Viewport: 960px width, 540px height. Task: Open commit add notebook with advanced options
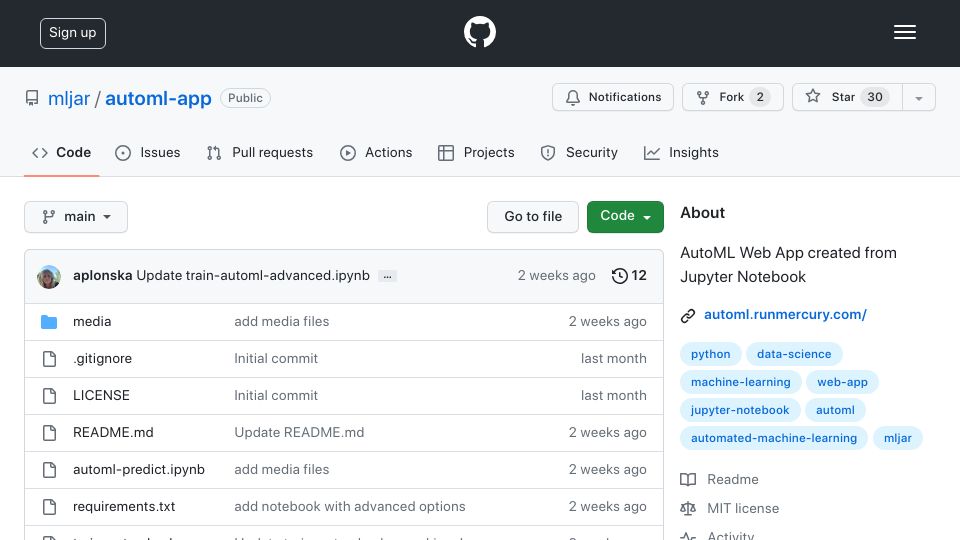point(350,506)
